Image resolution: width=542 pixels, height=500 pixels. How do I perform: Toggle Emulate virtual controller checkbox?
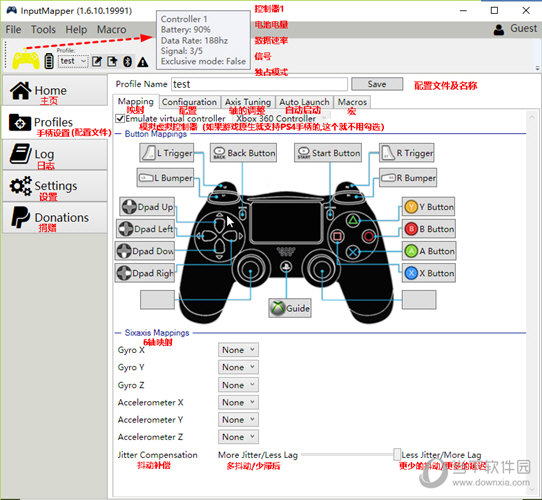click(x=120, y=119)
